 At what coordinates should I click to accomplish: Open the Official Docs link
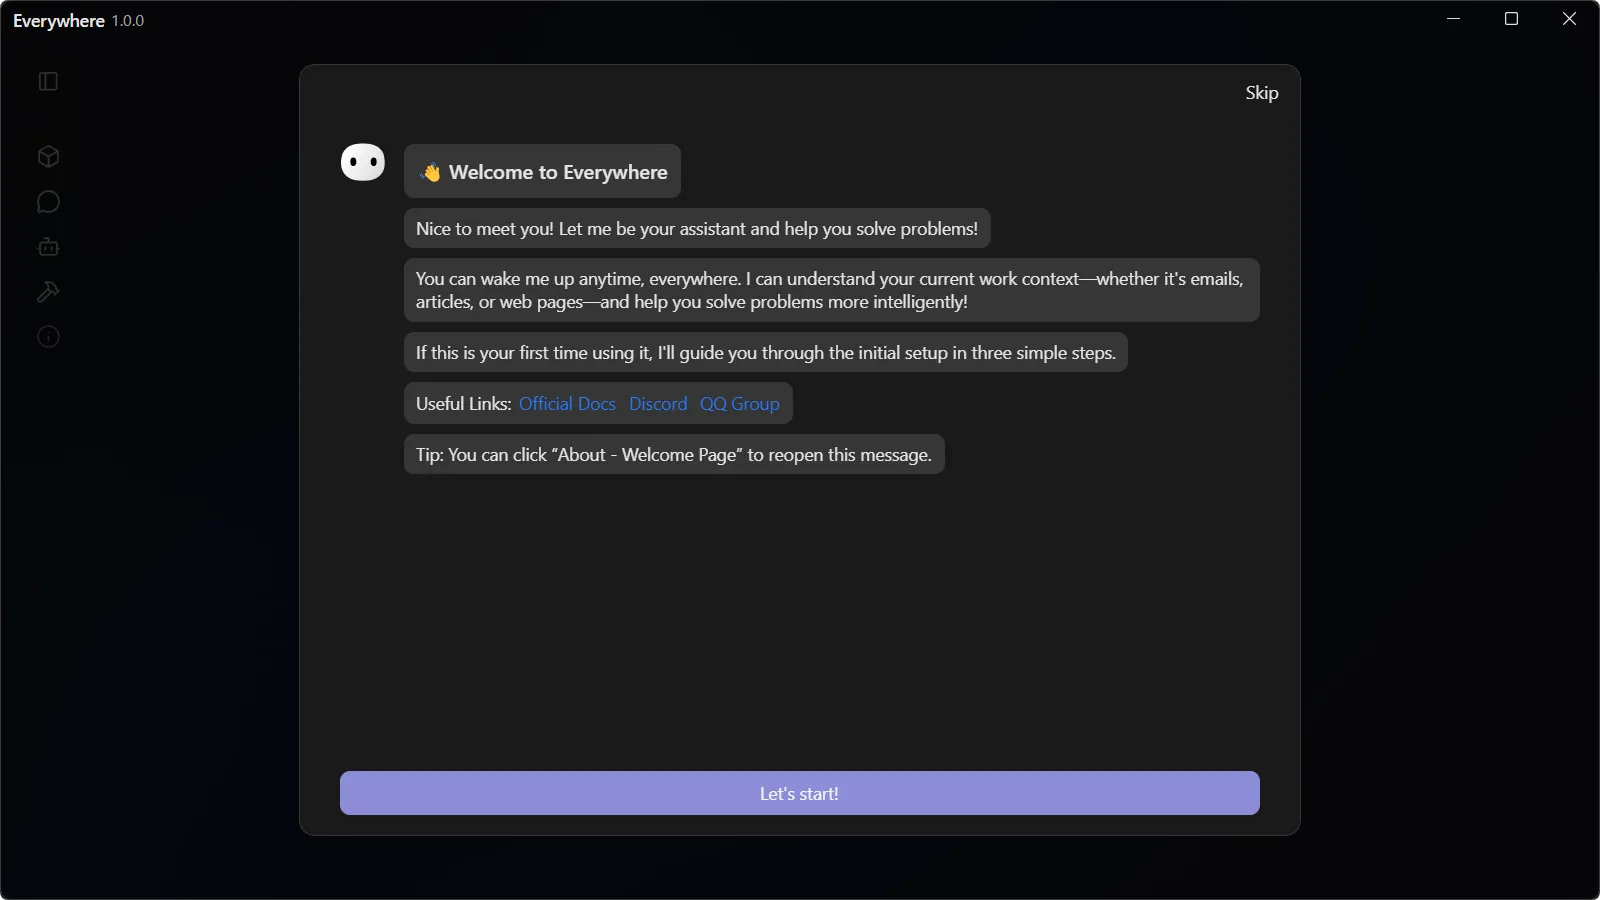tap(567, 404)
